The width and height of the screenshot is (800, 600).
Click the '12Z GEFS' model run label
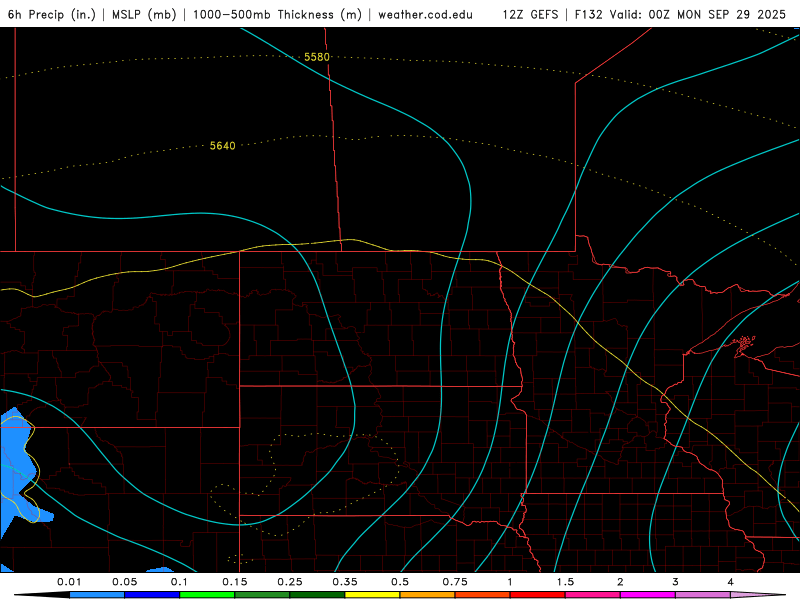(x=531, y=14)
